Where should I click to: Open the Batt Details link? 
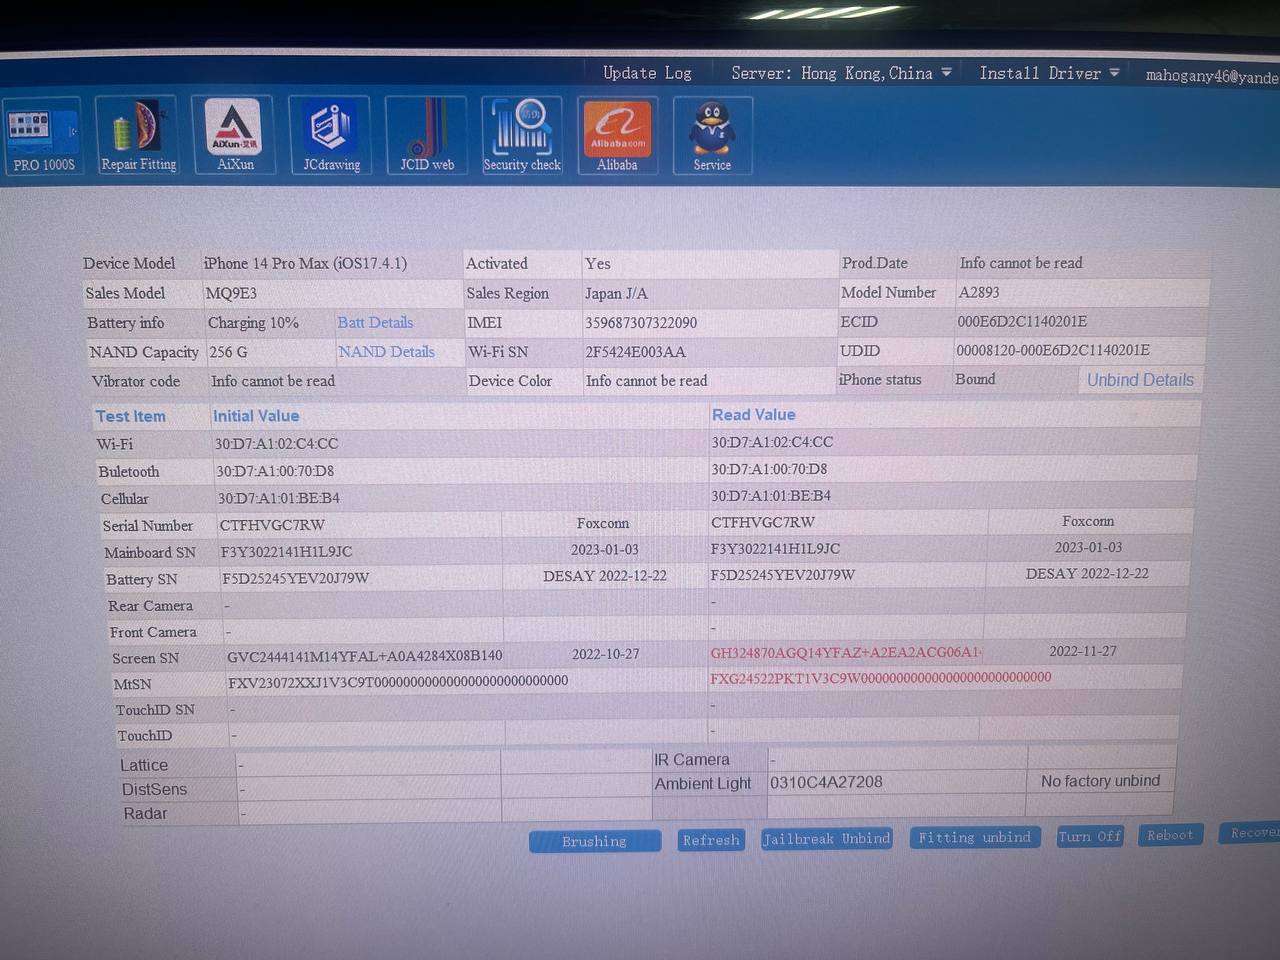point(375,322)
